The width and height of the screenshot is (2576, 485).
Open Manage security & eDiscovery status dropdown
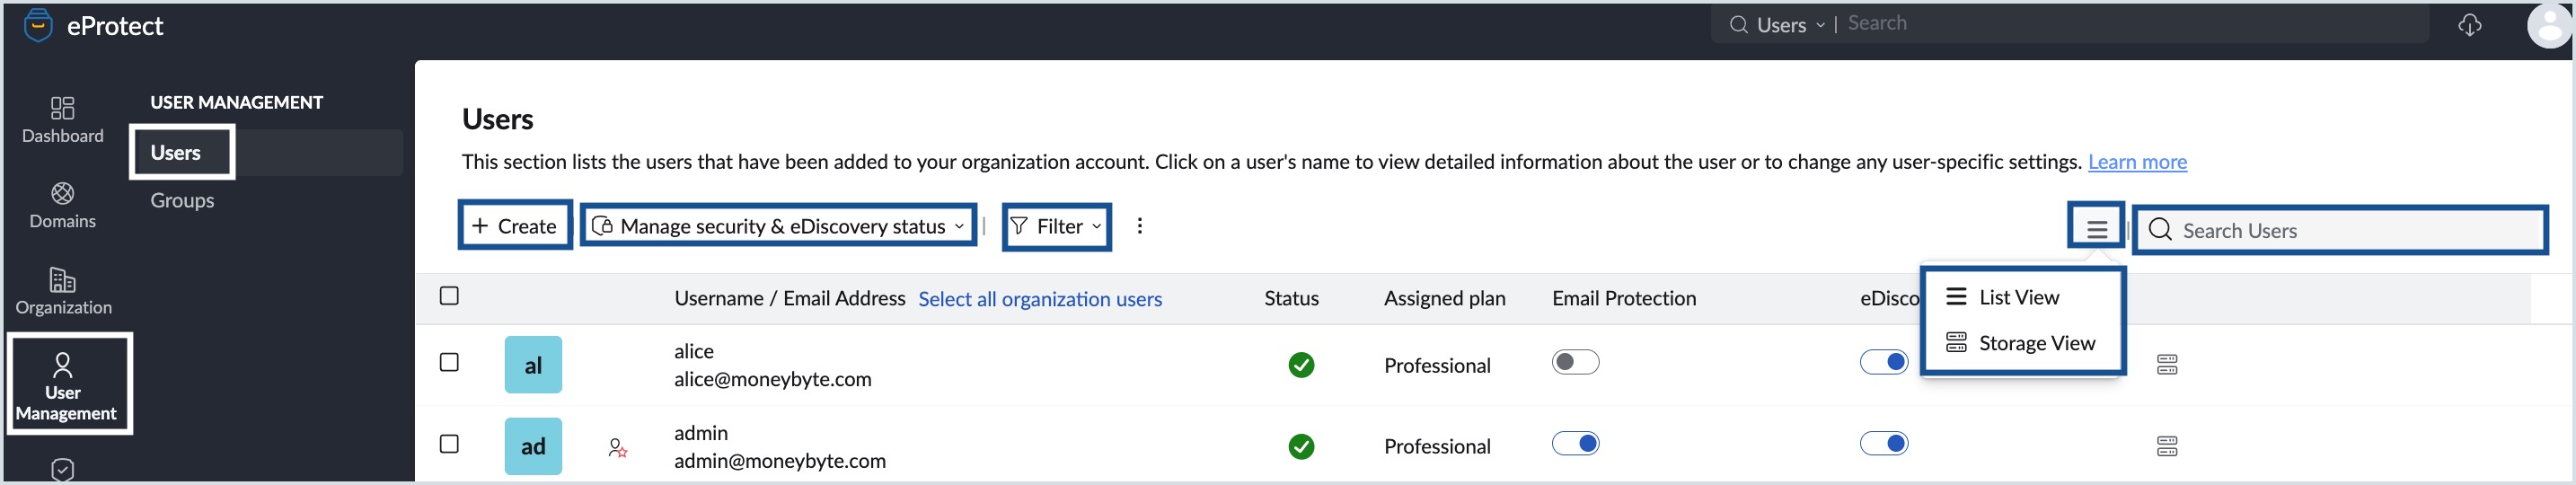tap(778, 226)
